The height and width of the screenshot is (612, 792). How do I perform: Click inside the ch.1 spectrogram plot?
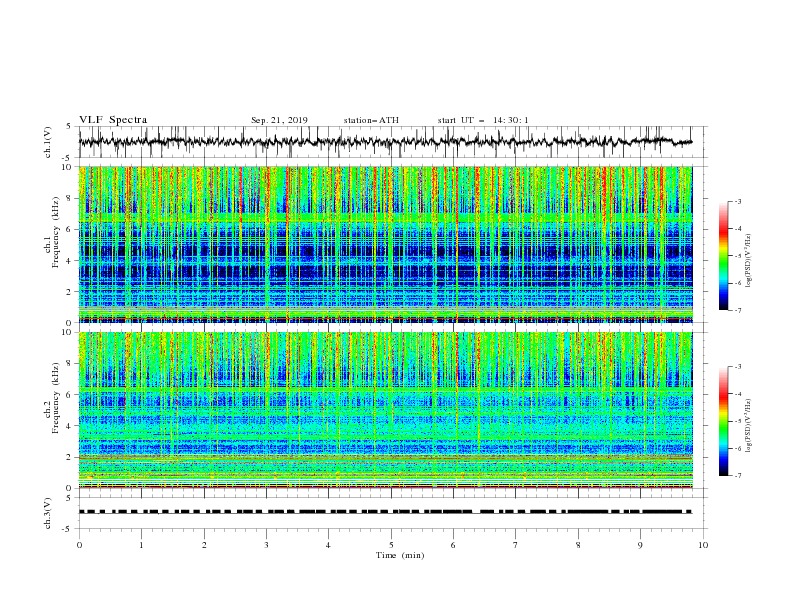[x=386, y=244]
